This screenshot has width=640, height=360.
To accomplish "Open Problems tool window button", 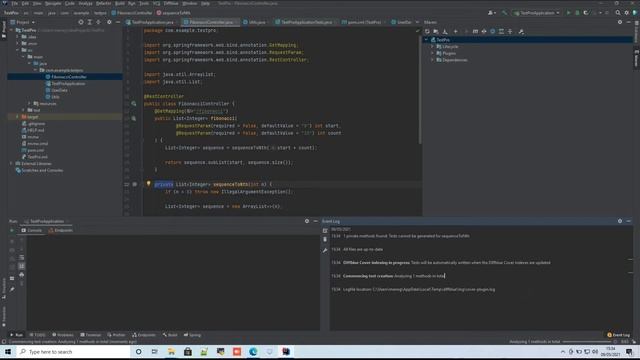I will click(62, 335).
